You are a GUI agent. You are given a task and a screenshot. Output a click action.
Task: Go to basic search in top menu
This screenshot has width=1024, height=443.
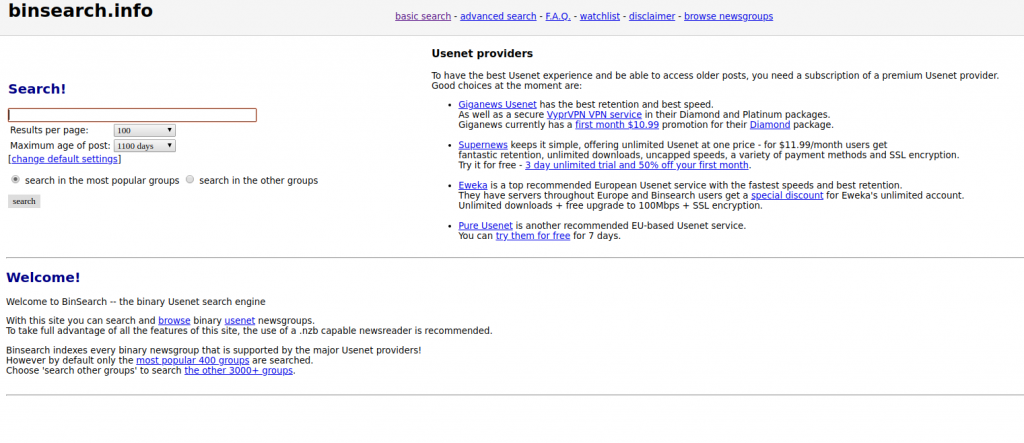pyautogui.click(x=423, y=16)
